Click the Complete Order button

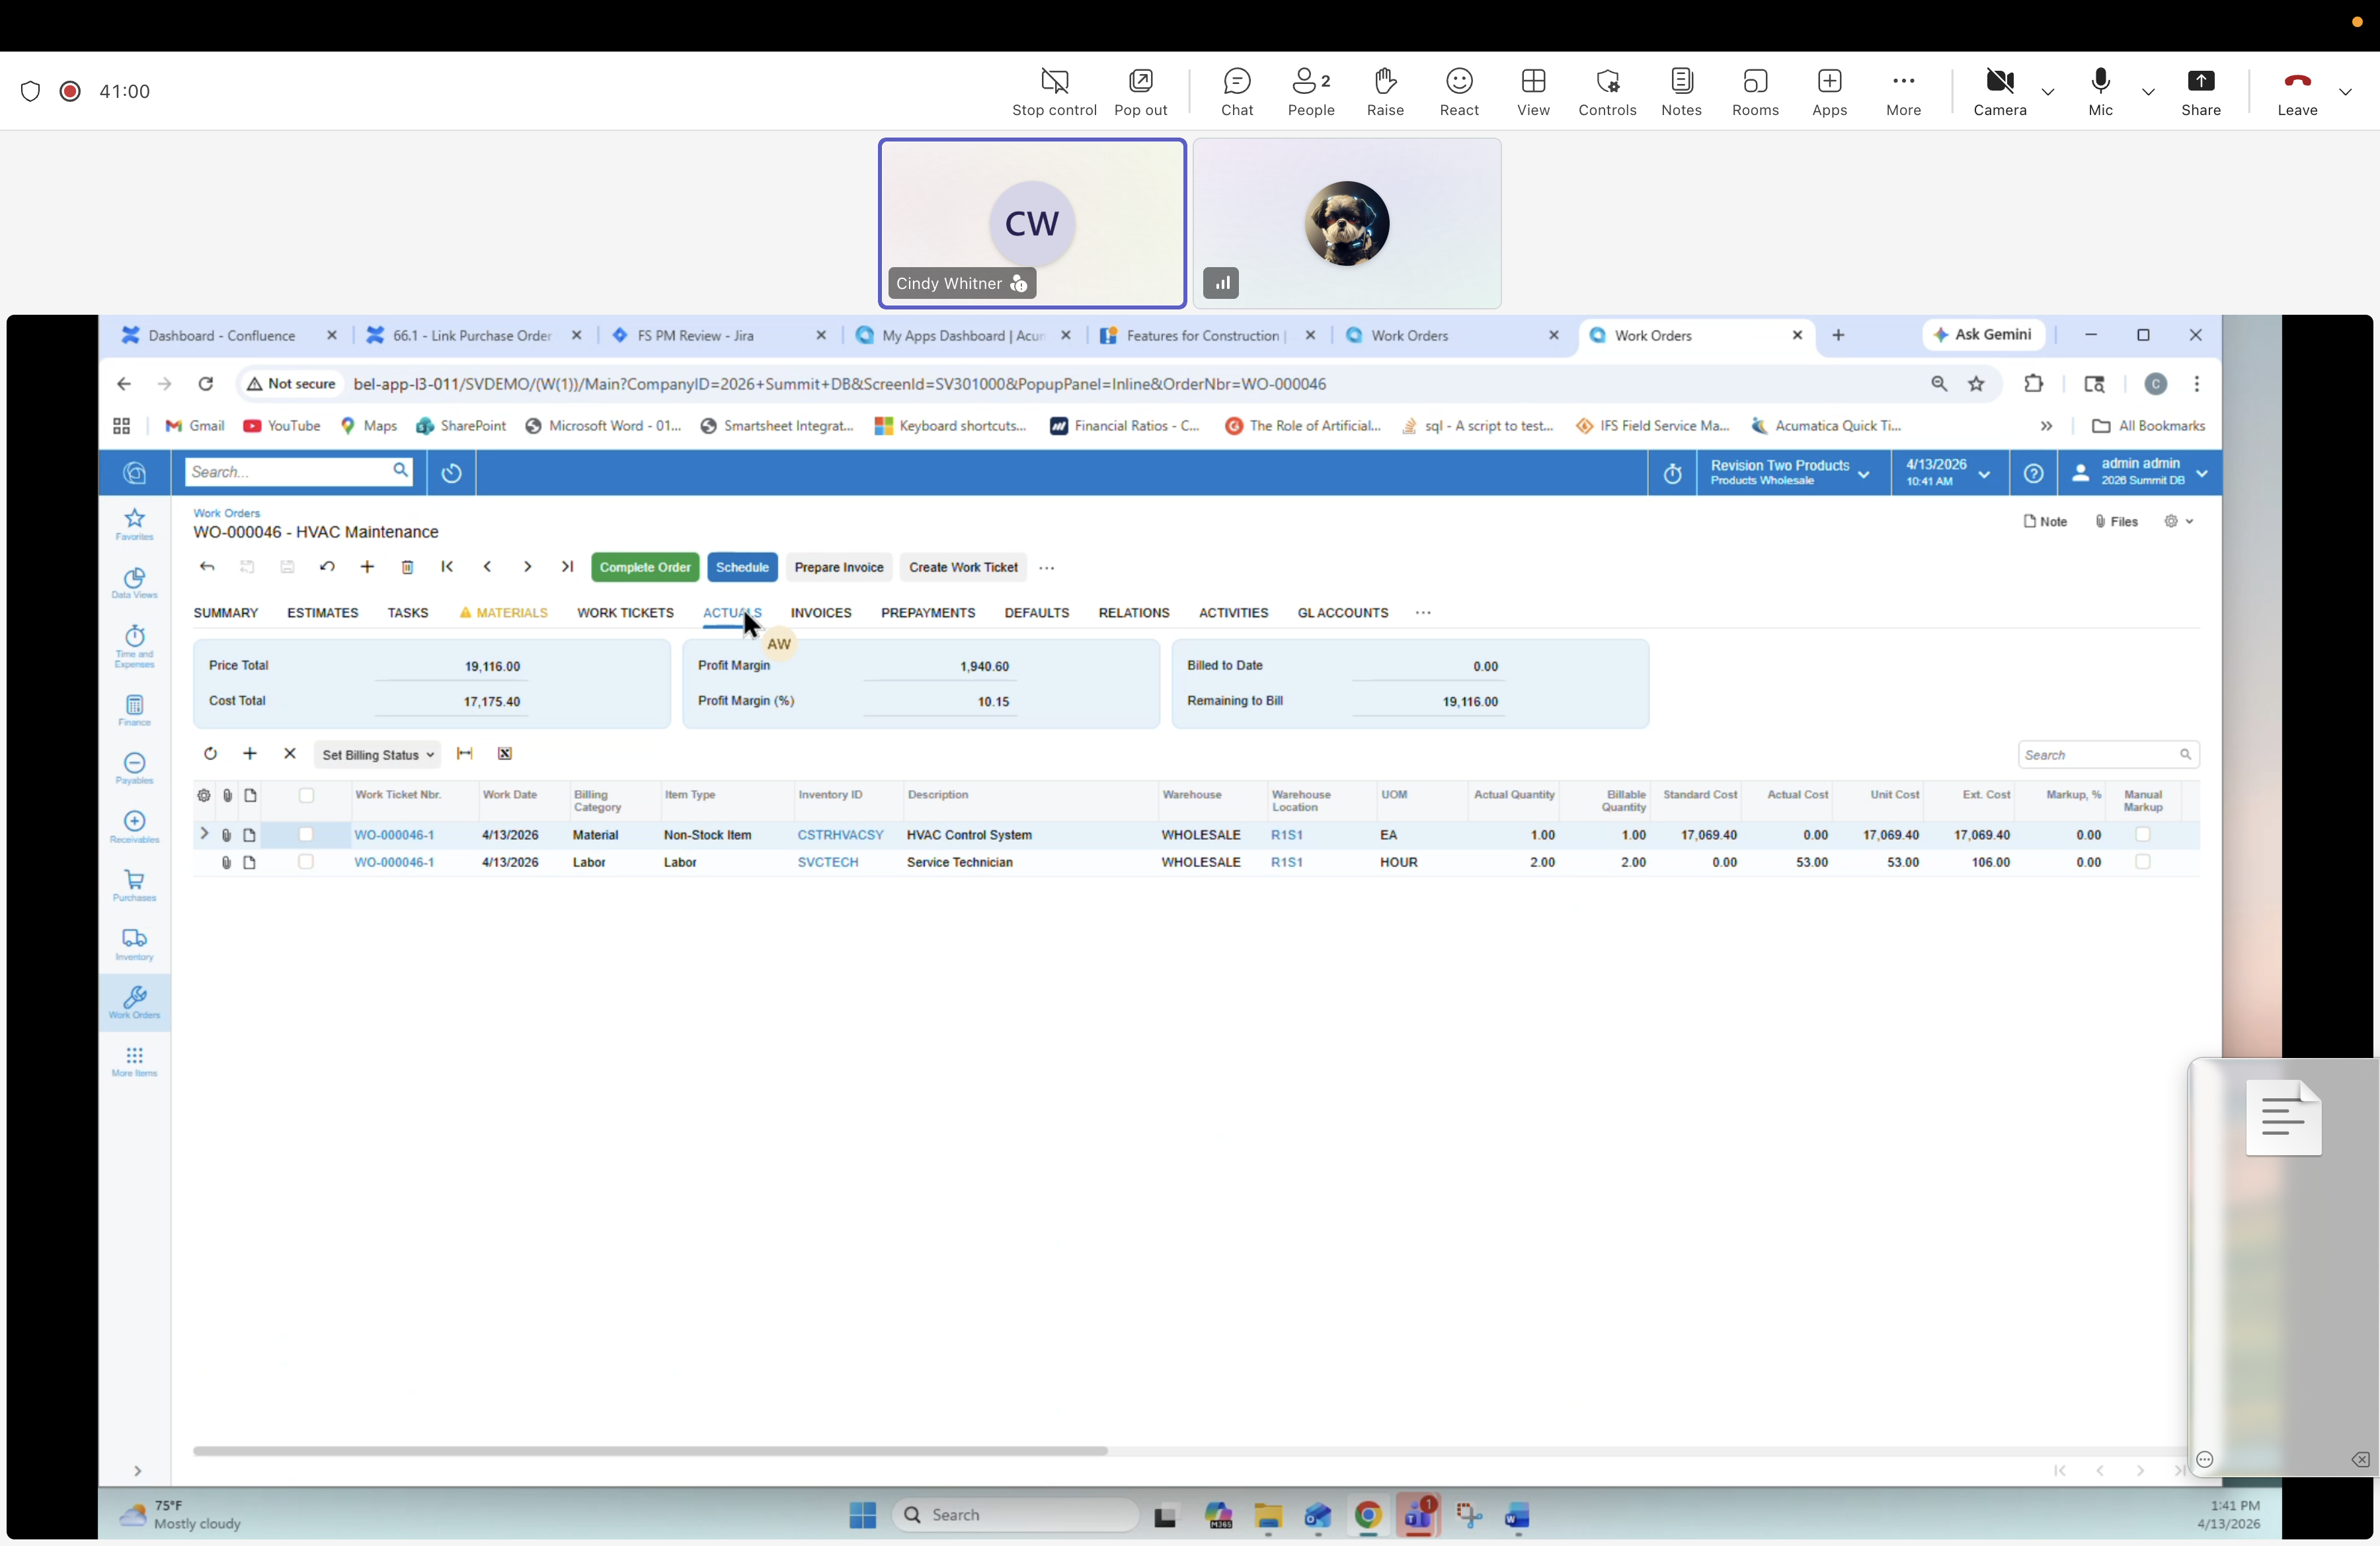pos(644,567)
